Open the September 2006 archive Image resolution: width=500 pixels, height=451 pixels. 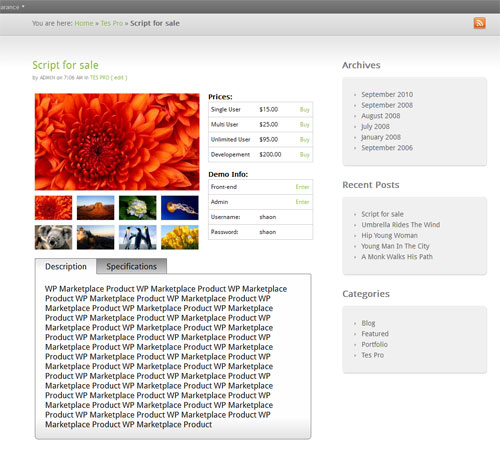tap(387, 148)
